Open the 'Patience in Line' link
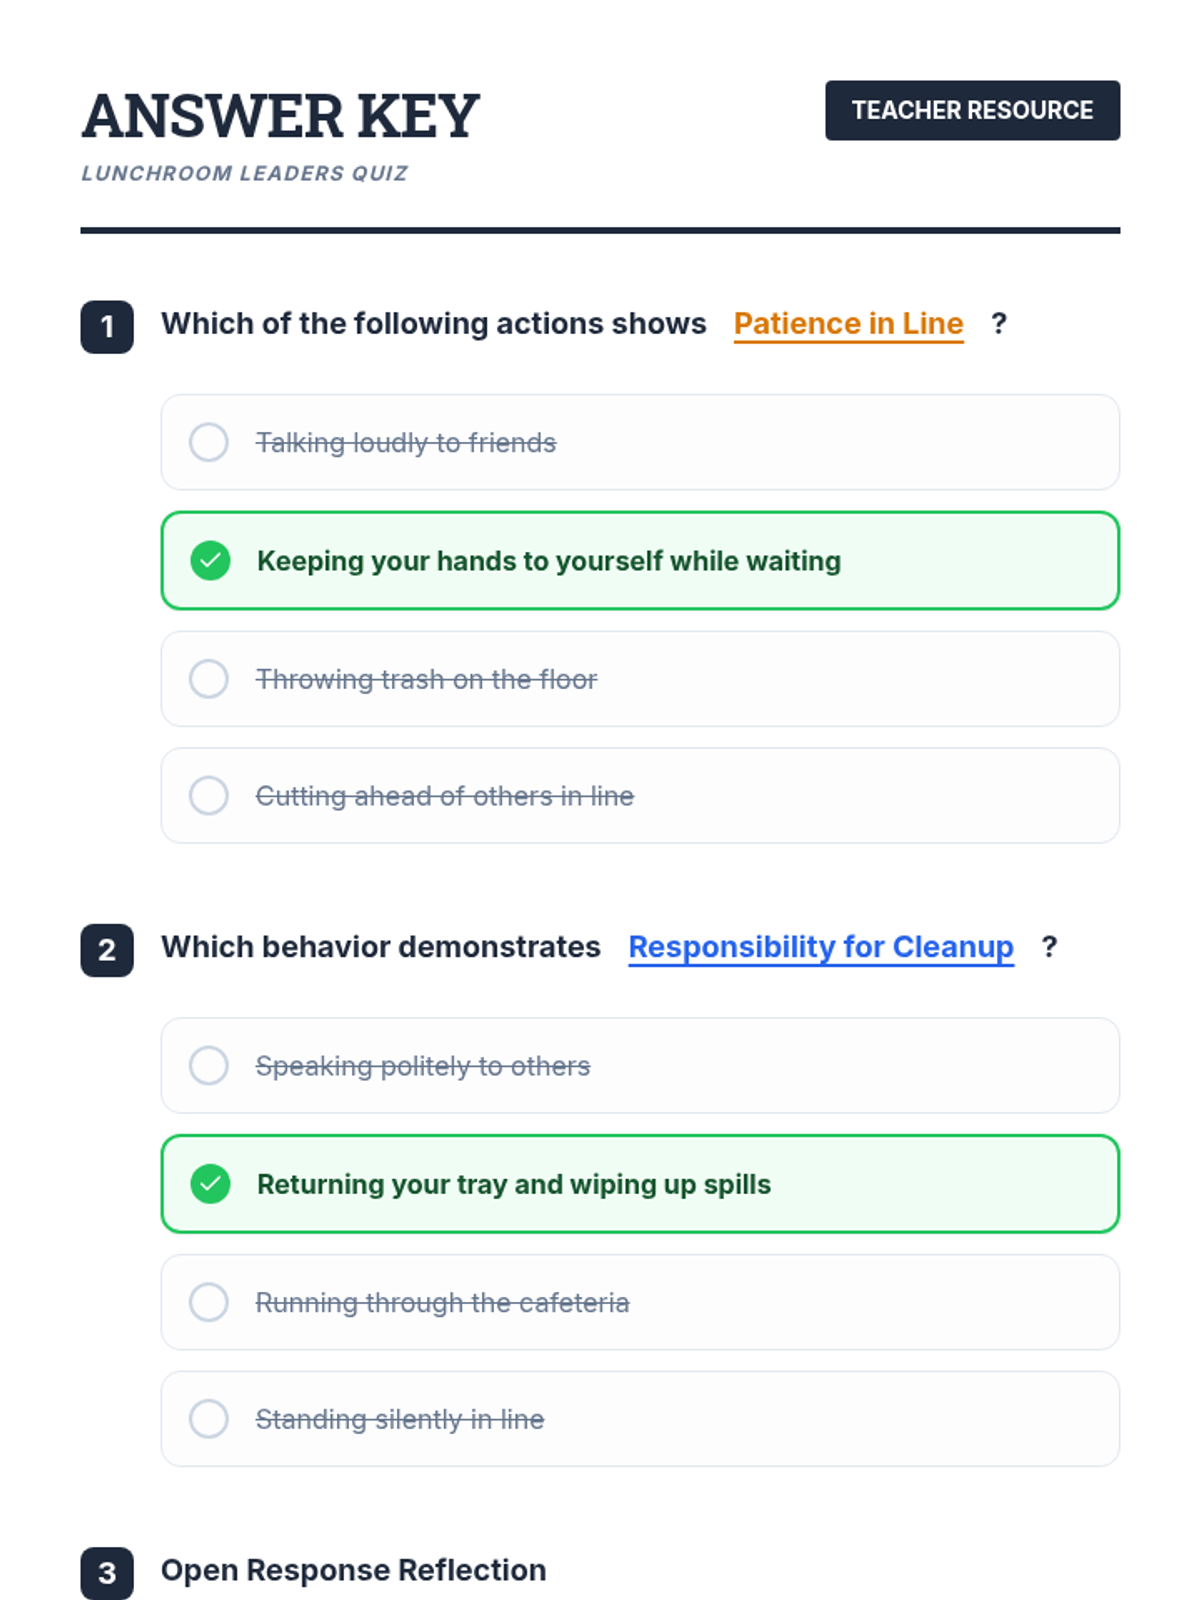1200x1600 pixels. point(848,324)
